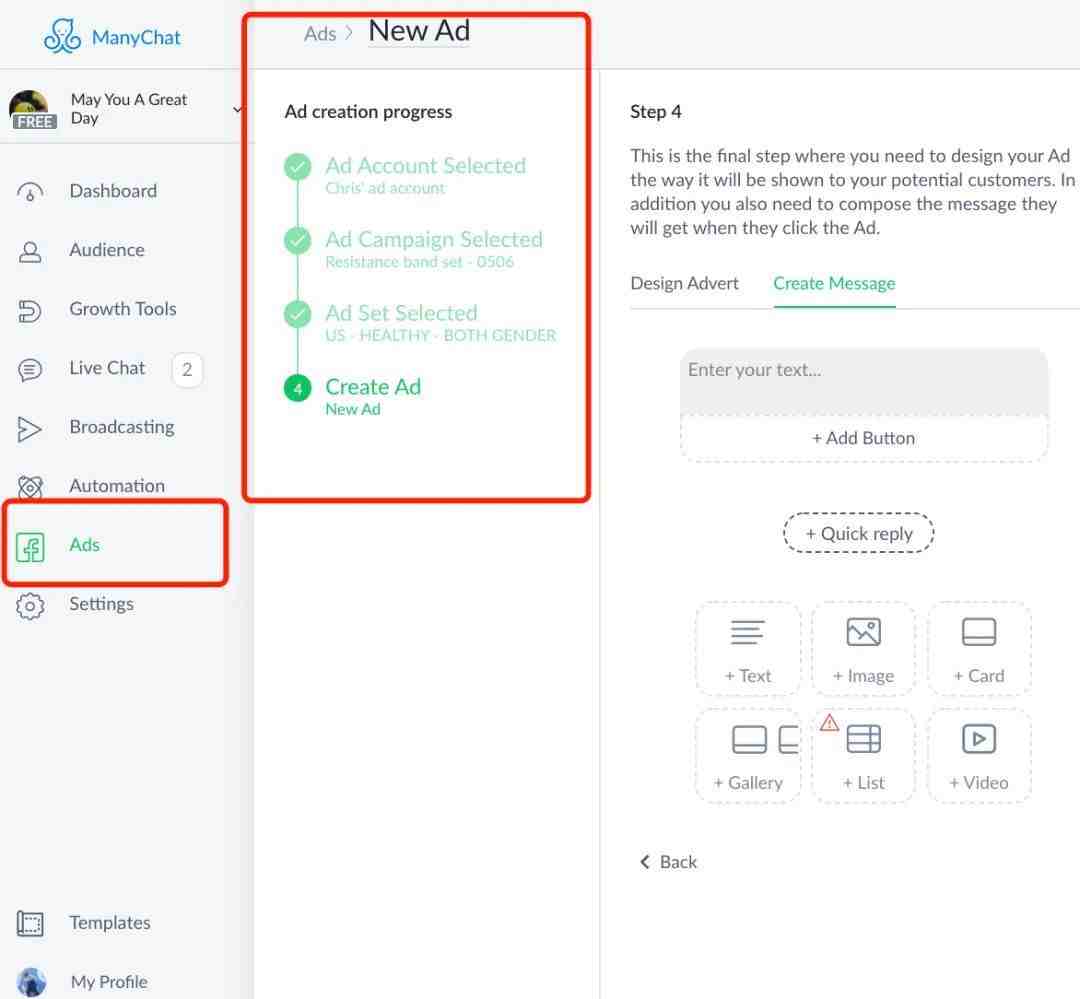This screenshot has width=1080, height=999.
Task: Click the ManyChat logo icon
Action: pos(62,37)
